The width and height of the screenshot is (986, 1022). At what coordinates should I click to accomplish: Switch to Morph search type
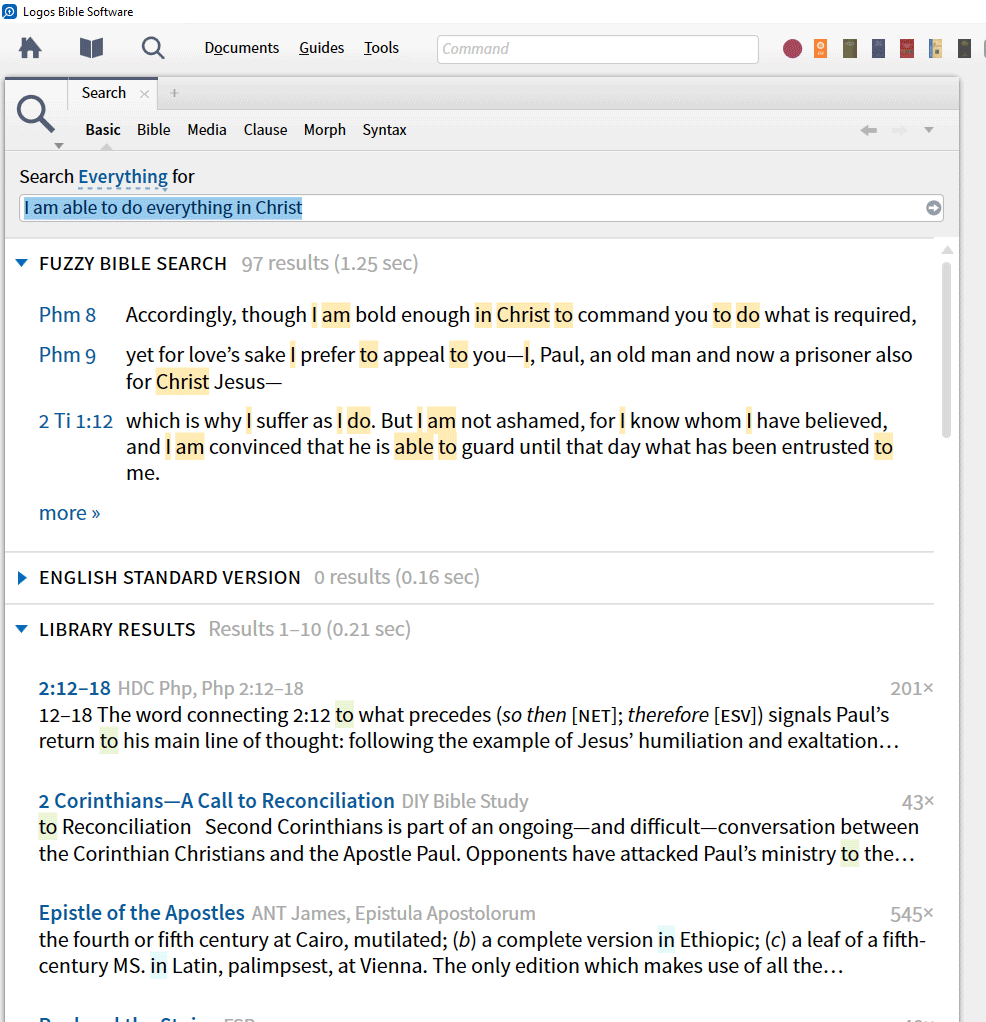point(325,130)
